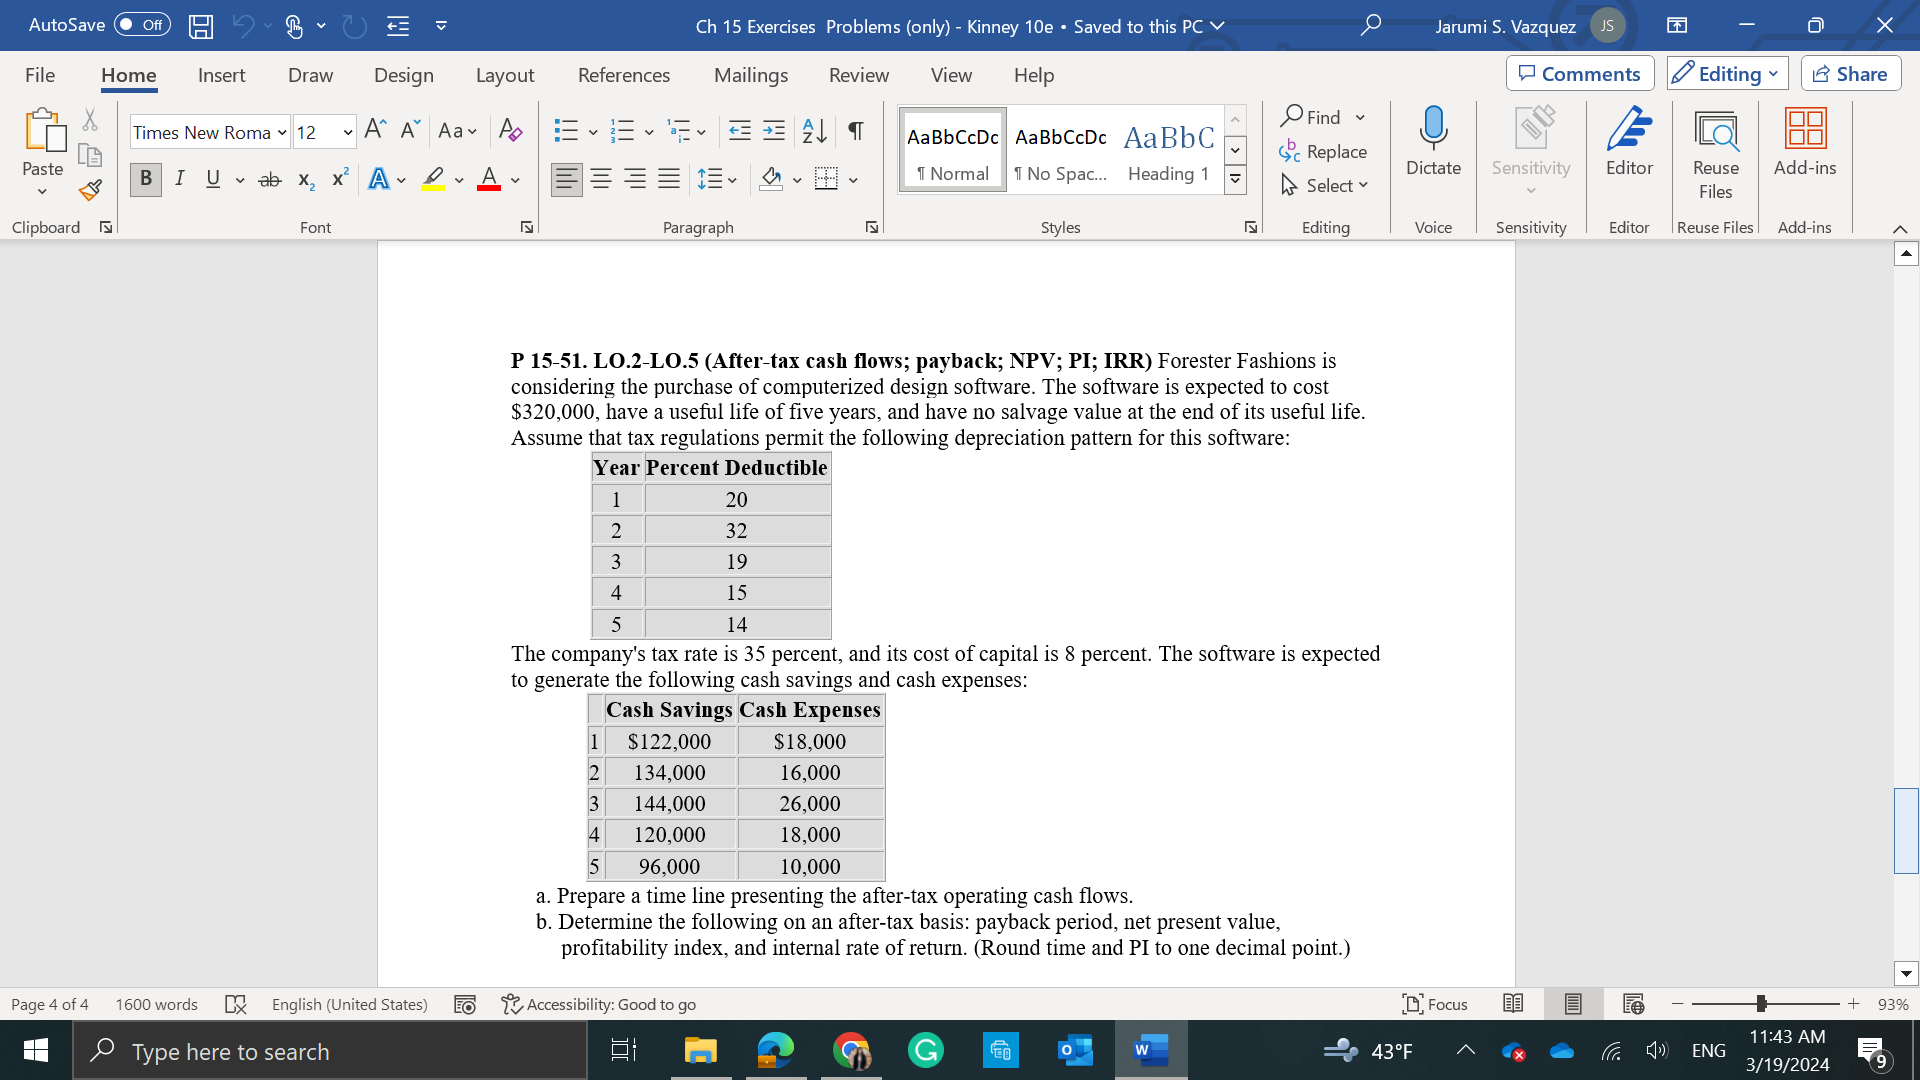The height and width of the screenshot is (1080, 1920).
Task: Run the Accessibility checker
Action: click(x=598, y=1004)
